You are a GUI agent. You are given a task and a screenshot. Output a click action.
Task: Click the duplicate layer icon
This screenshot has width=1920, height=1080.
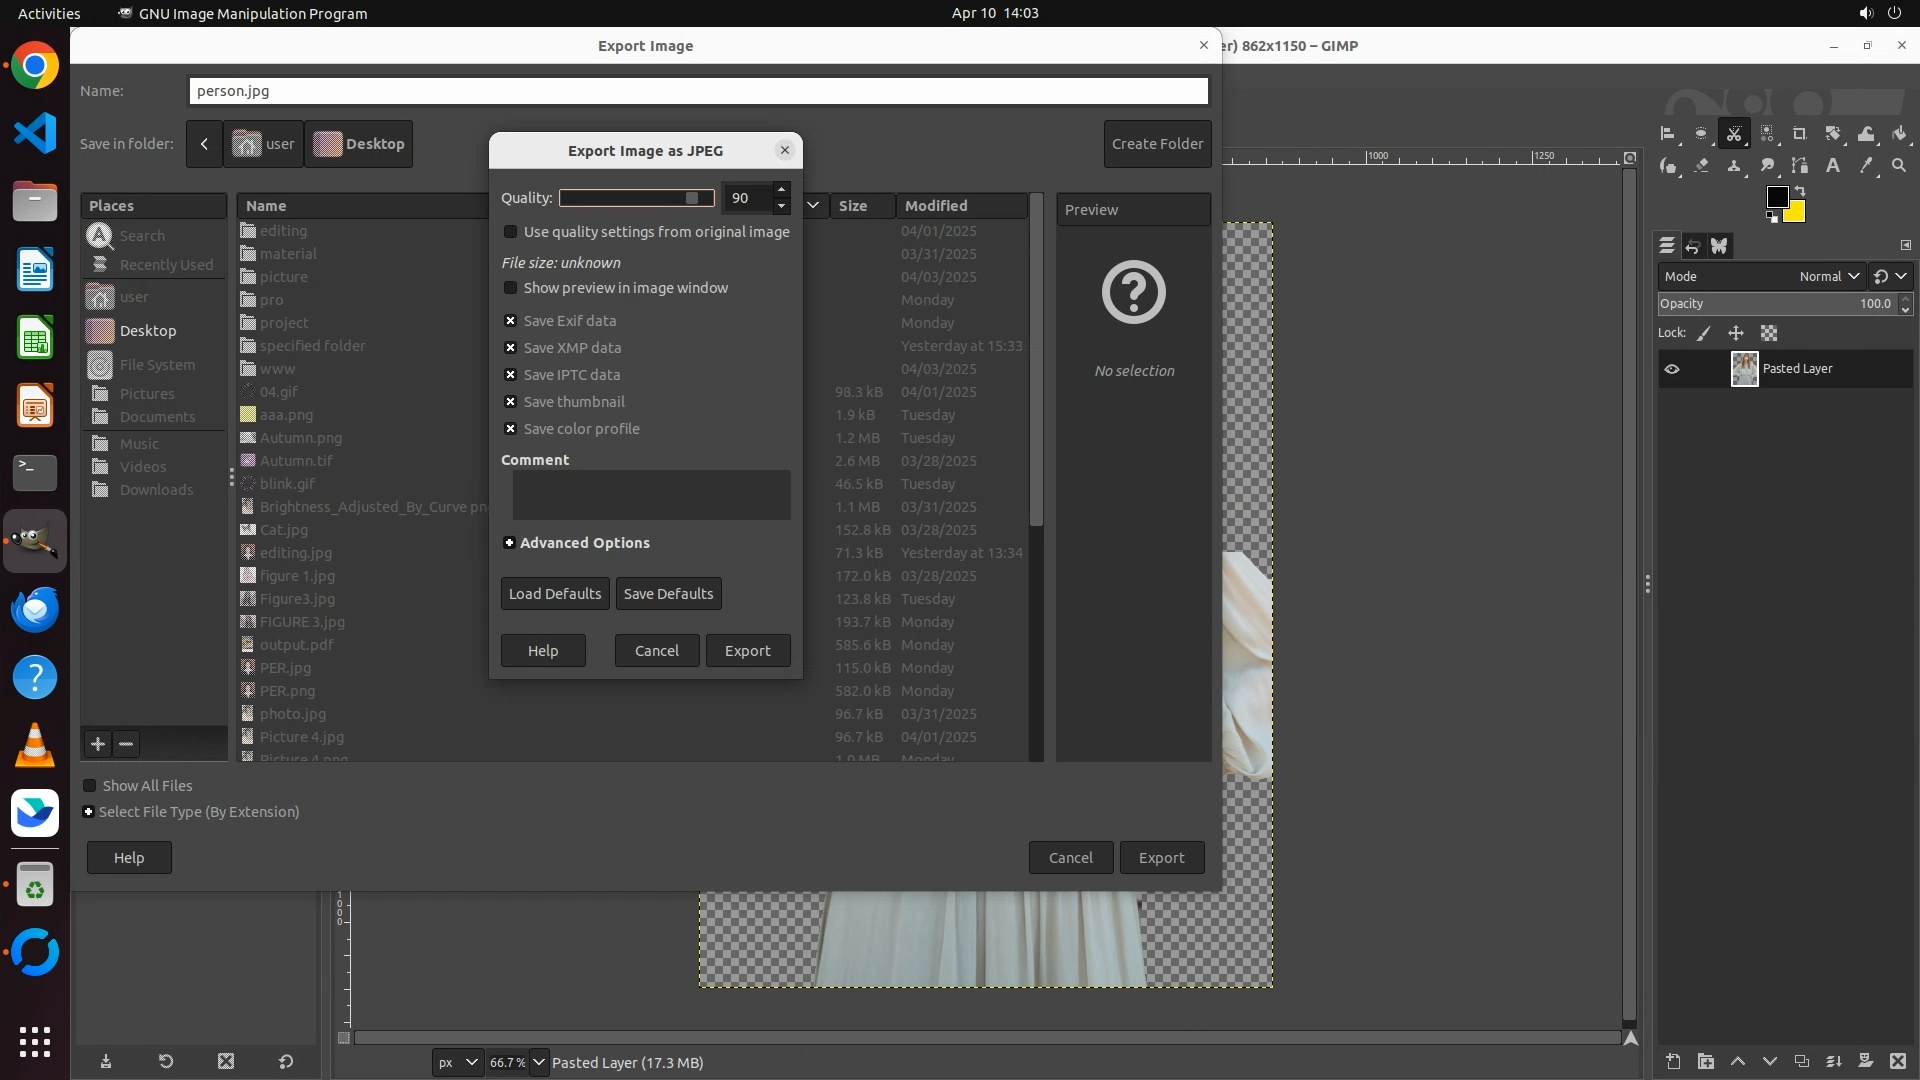click(1801, 1061)
